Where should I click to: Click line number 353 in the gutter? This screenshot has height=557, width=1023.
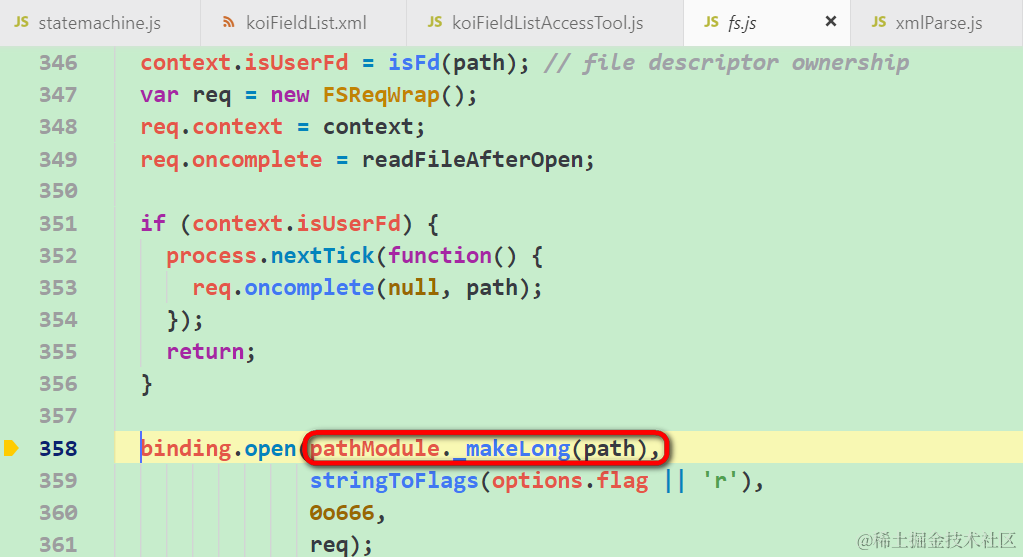point(58,288)
